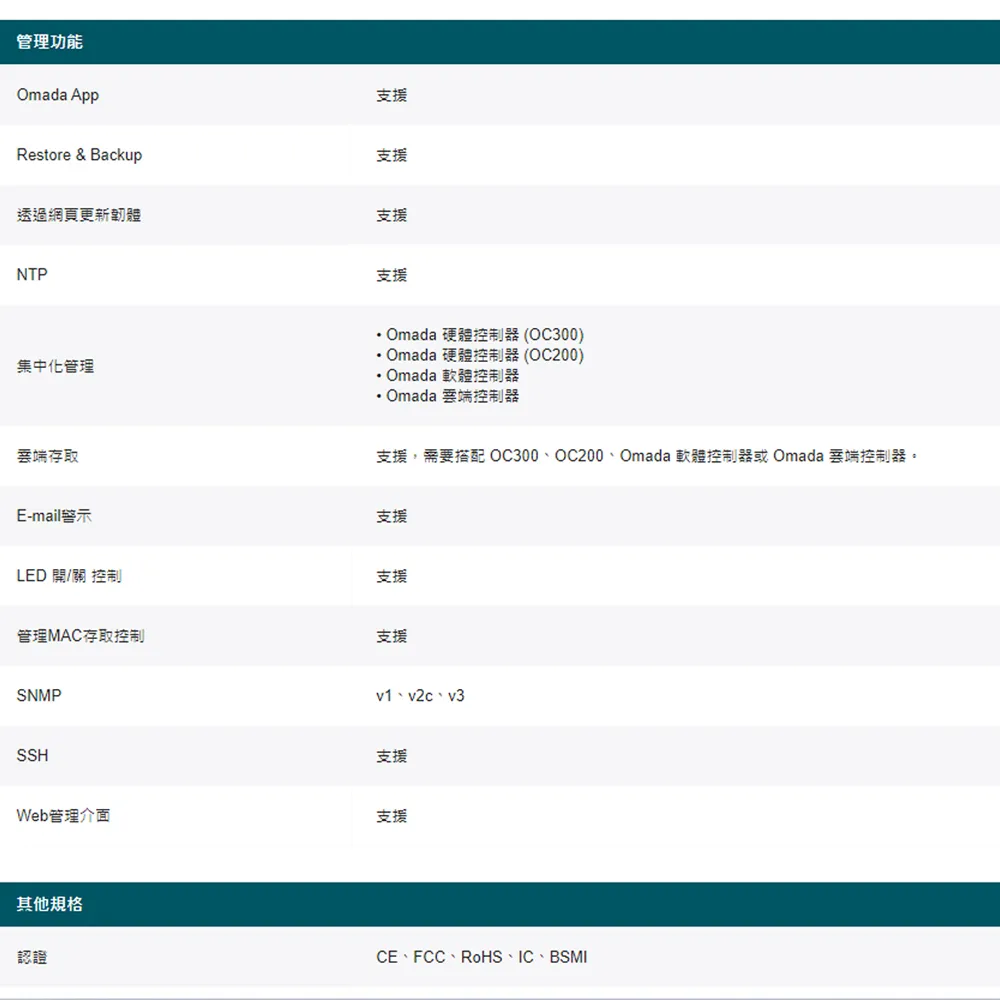Click 支援 value for E-mail警示

pyautogui.click(x=392, y=516)
